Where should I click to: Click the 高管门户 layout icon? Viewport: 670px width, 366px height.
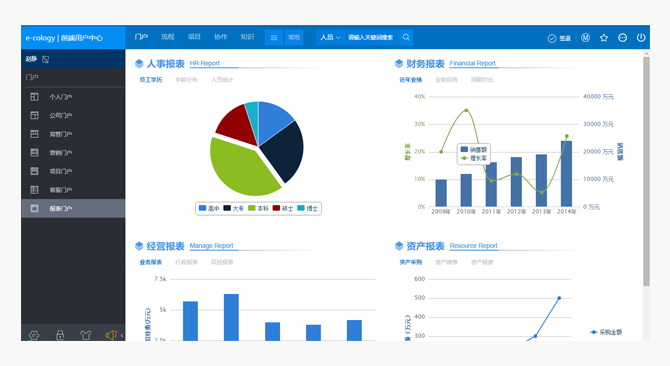coord(34,134)
